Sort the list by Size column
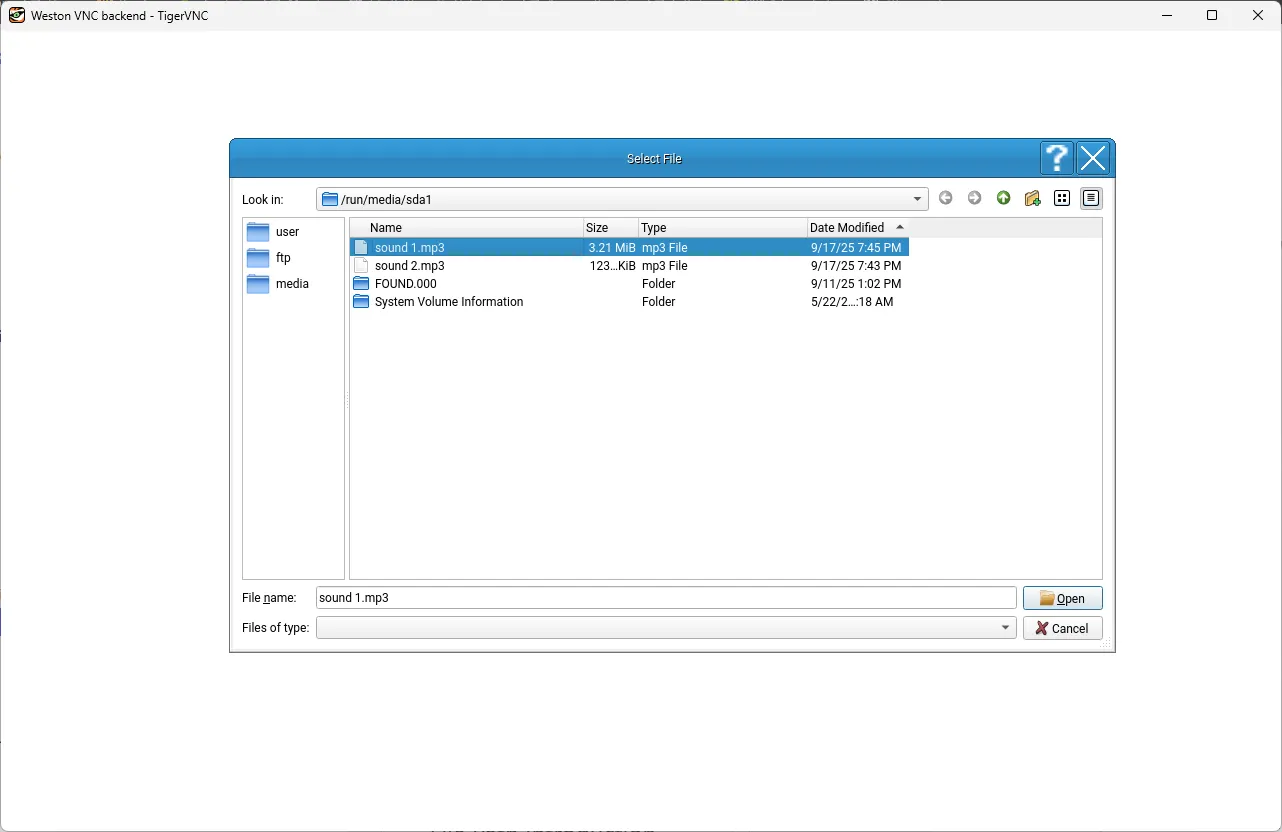Image resolution: width=1282 pixels, height=832 pixels. coord(597,228)
